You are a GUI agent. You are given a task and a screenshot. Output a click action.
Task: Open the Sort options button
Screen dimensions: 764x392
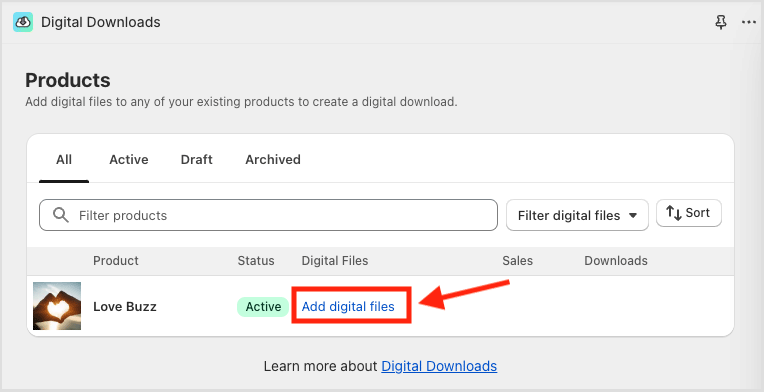tap(688, 213)
